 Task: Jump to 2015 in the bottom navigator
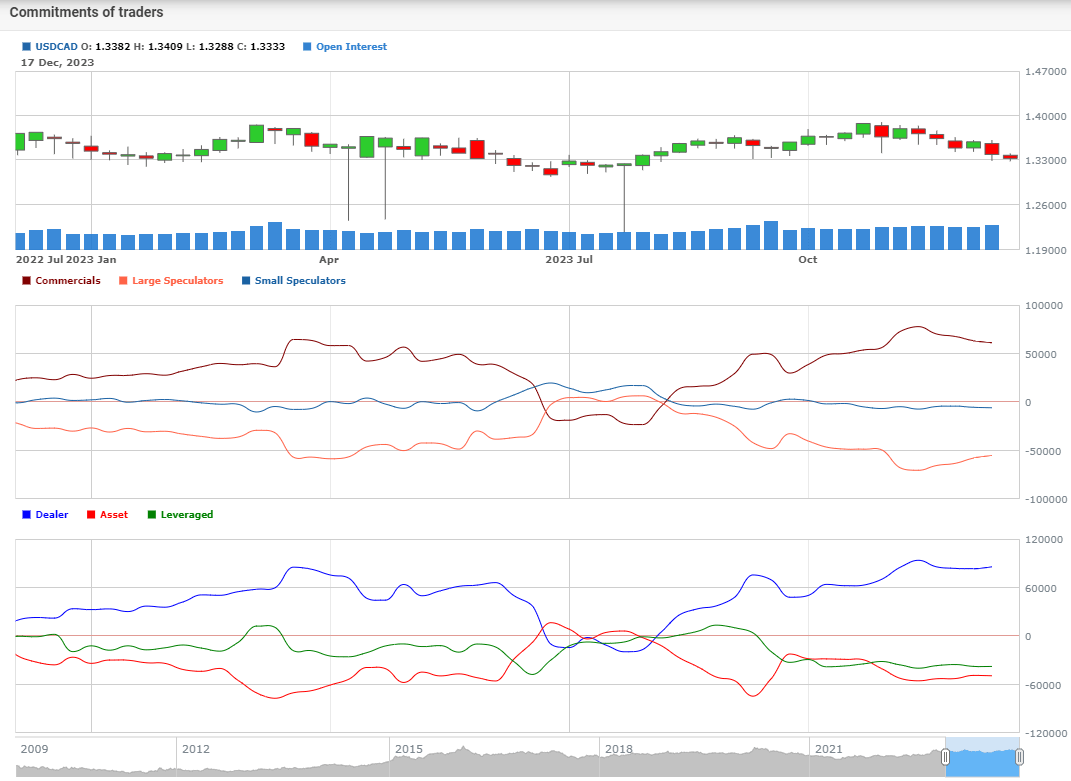click(408, 749)
